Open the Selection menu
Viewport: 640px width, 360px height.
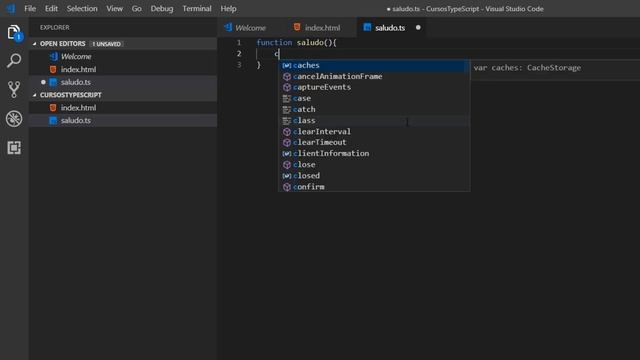pyautogui.click(x=82, y=9)
